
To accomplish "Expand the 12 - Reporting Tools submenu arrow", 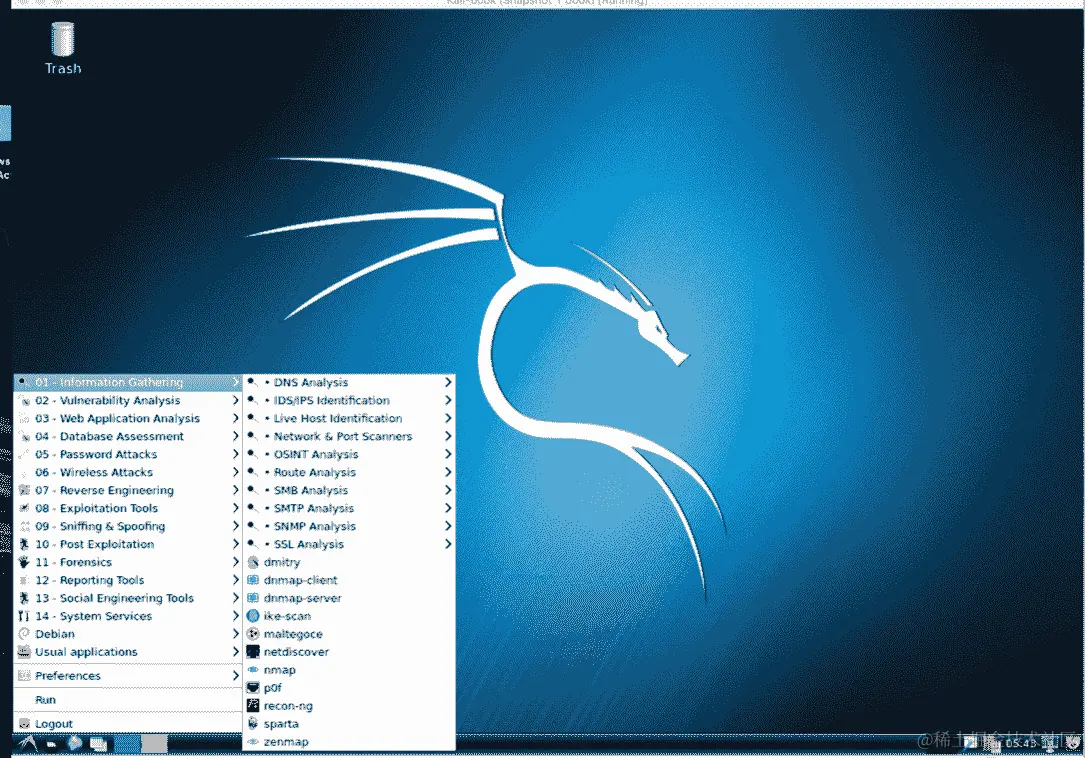I will pos(235,580).
